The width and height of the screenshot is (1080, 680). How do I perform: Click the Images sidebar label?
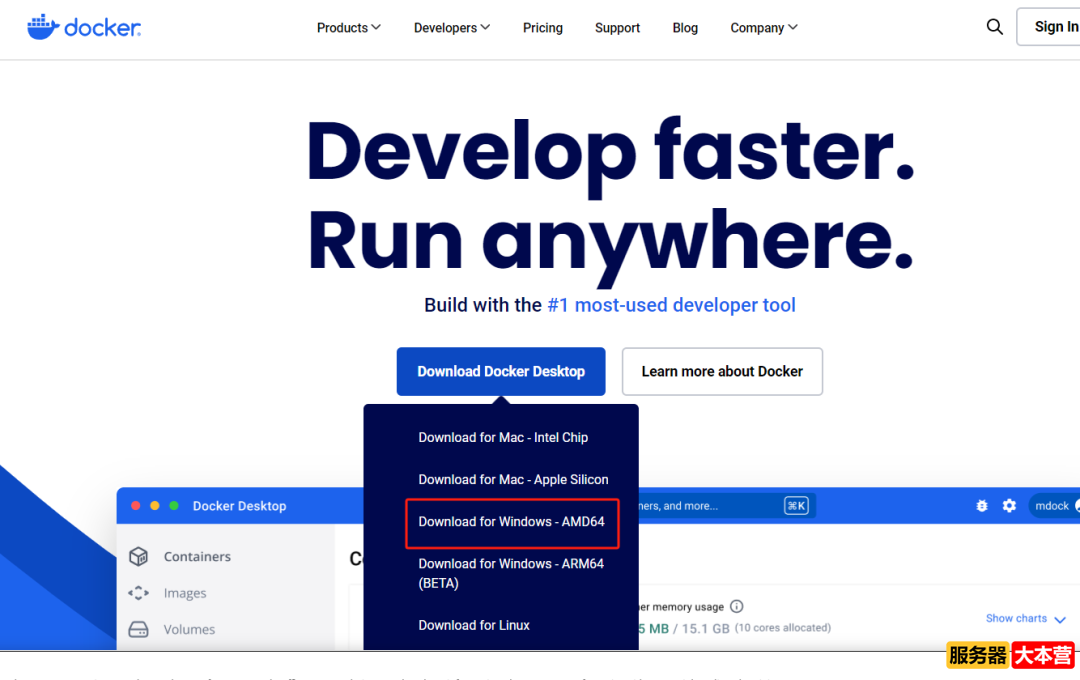point(185,593)
